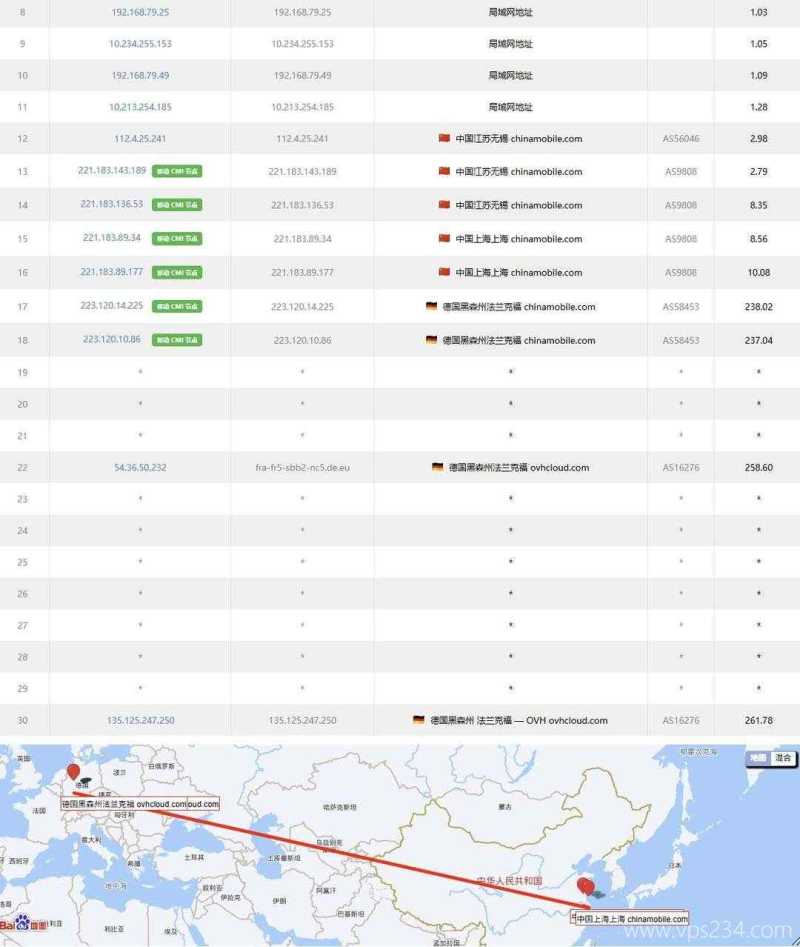Viewport: 800px width, 947px height.
Task: Click the ovhcloud.com label box on the map
Action: click(138, 804)
